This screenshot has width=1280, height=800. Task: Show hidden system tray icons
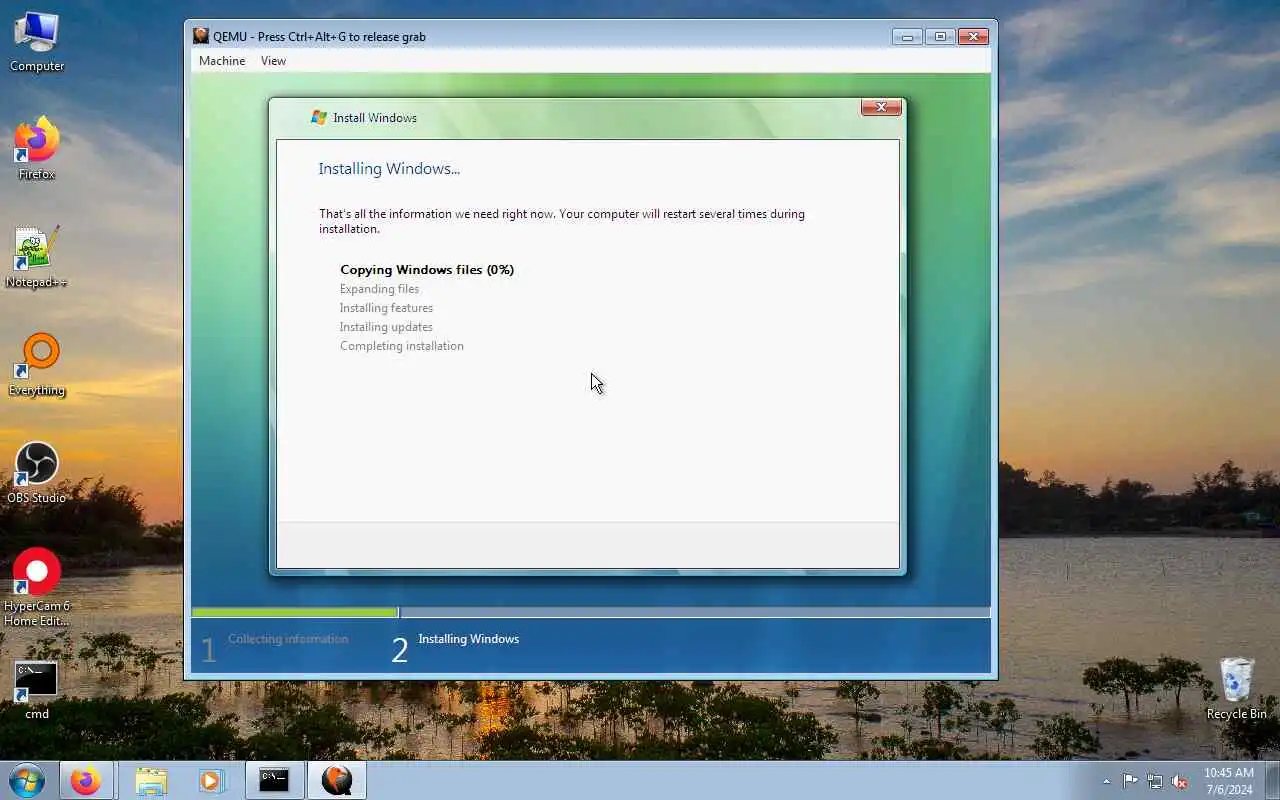point(1106,781)
